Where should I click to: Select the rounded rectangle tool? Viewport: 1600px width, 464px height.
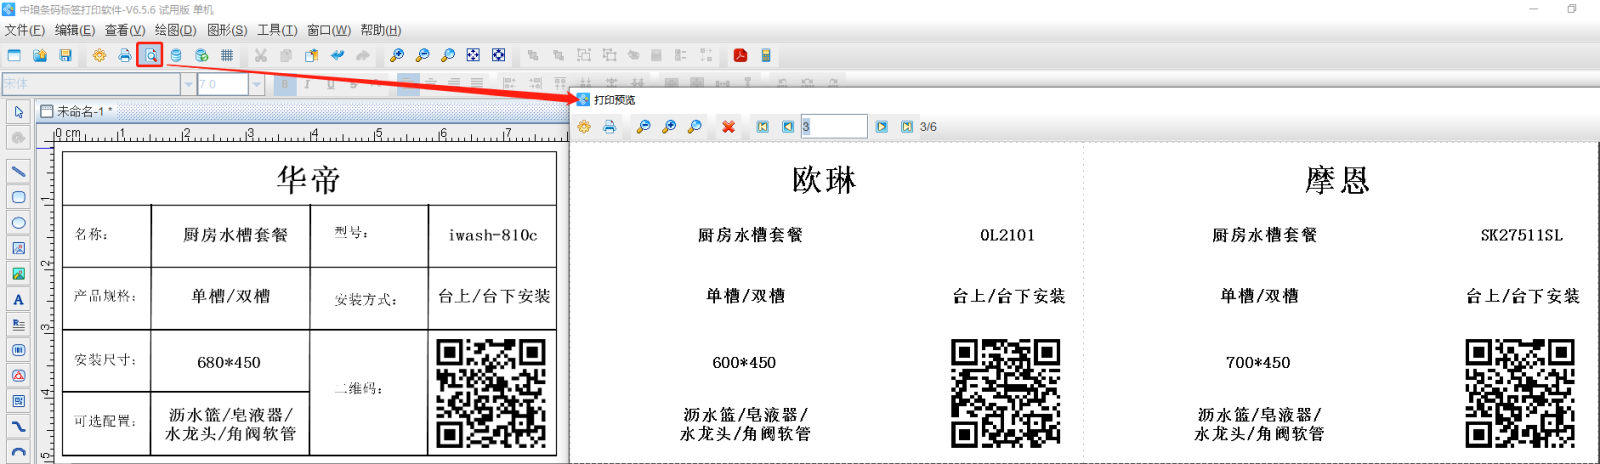(x=18, y=197)
